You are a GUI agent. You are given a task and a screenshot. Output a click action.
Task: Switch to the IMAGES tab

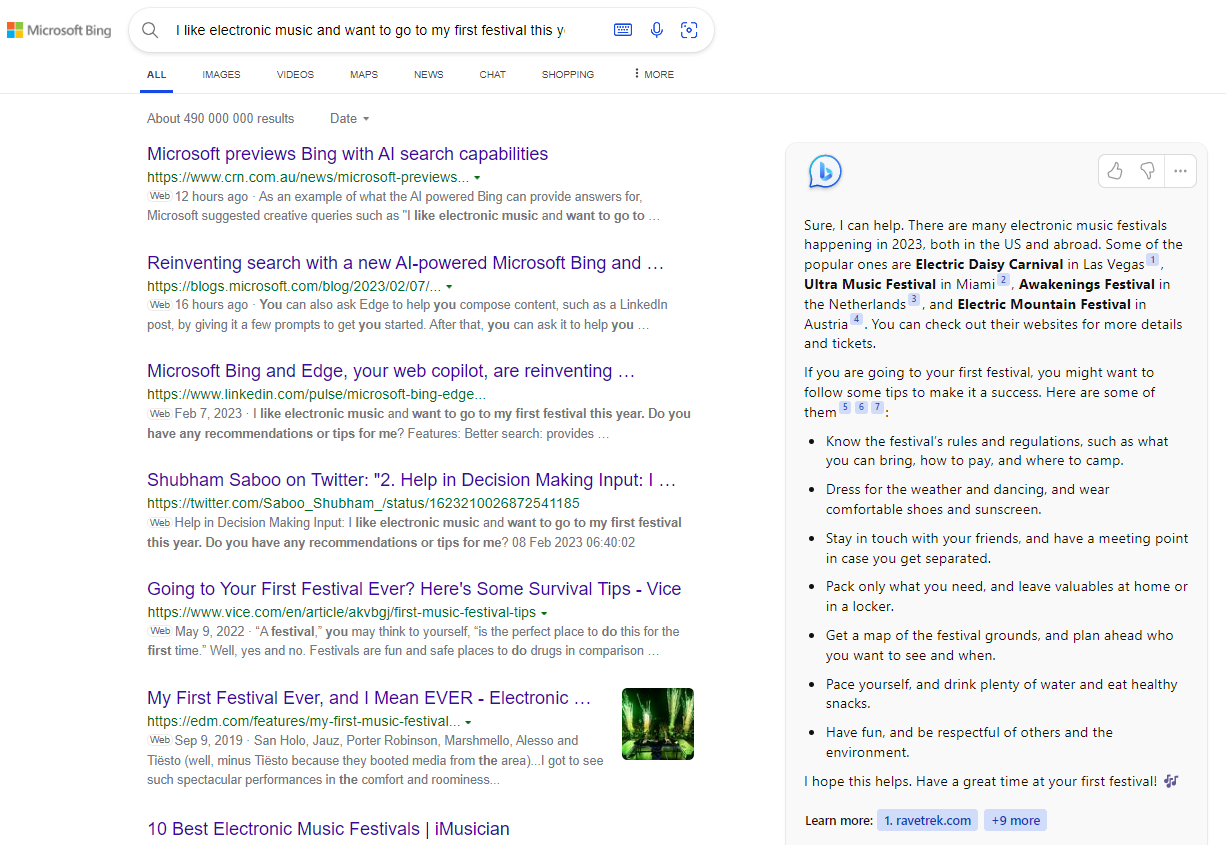pos(221,74)
